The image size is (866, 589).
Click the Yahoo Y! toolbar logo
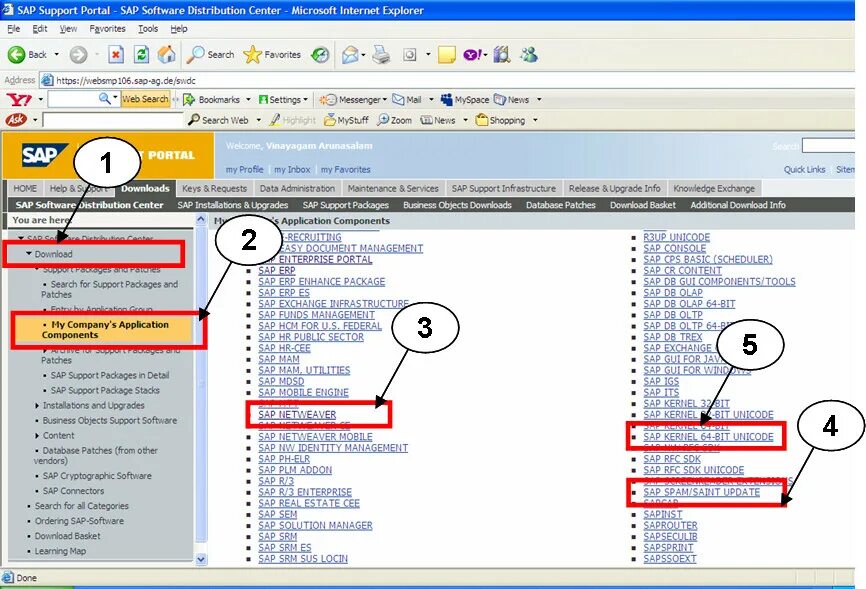(x=19, y=100)
